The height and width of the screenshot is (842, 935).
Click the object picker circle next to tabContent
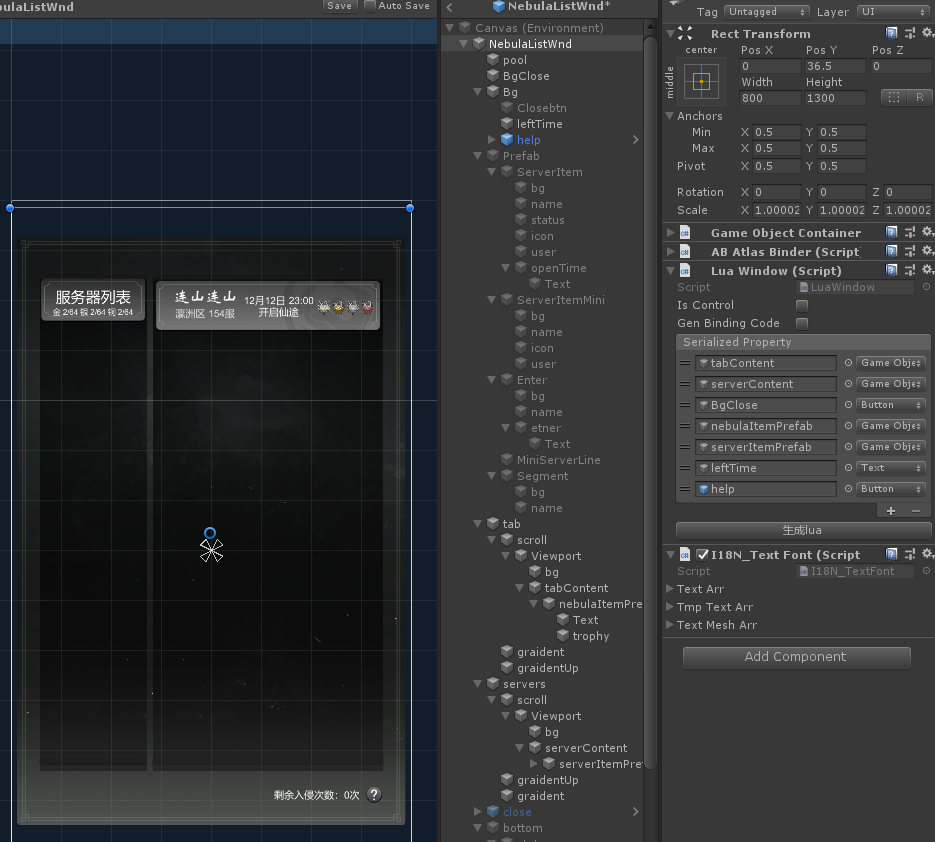pos(848,363)
